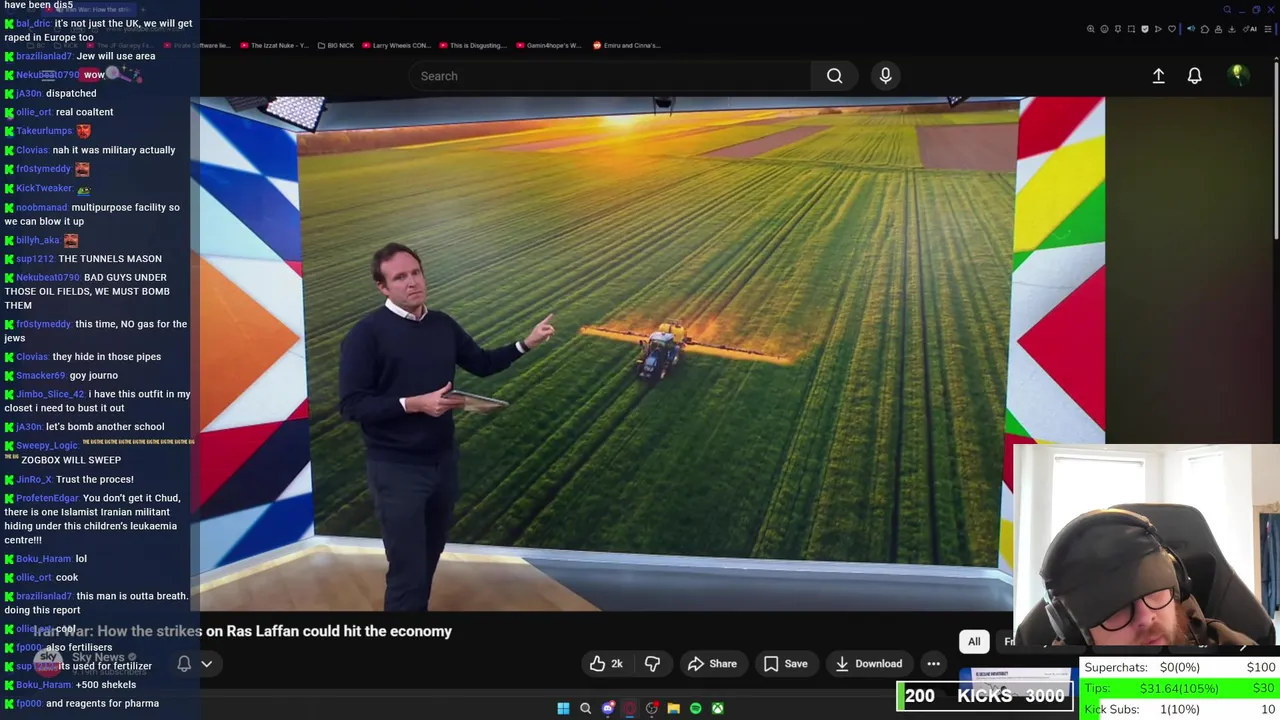Click browser zoom magnifier toolbar icon
This screenshot has width=1280, height=720.
1090,29
